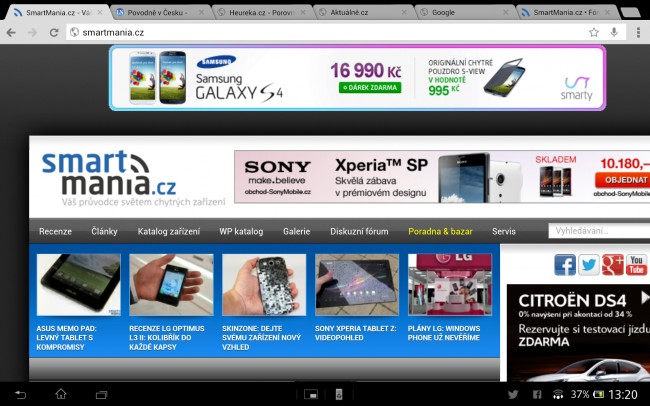Tap the Android home button

pyautogui.click(x=61, y=394)
